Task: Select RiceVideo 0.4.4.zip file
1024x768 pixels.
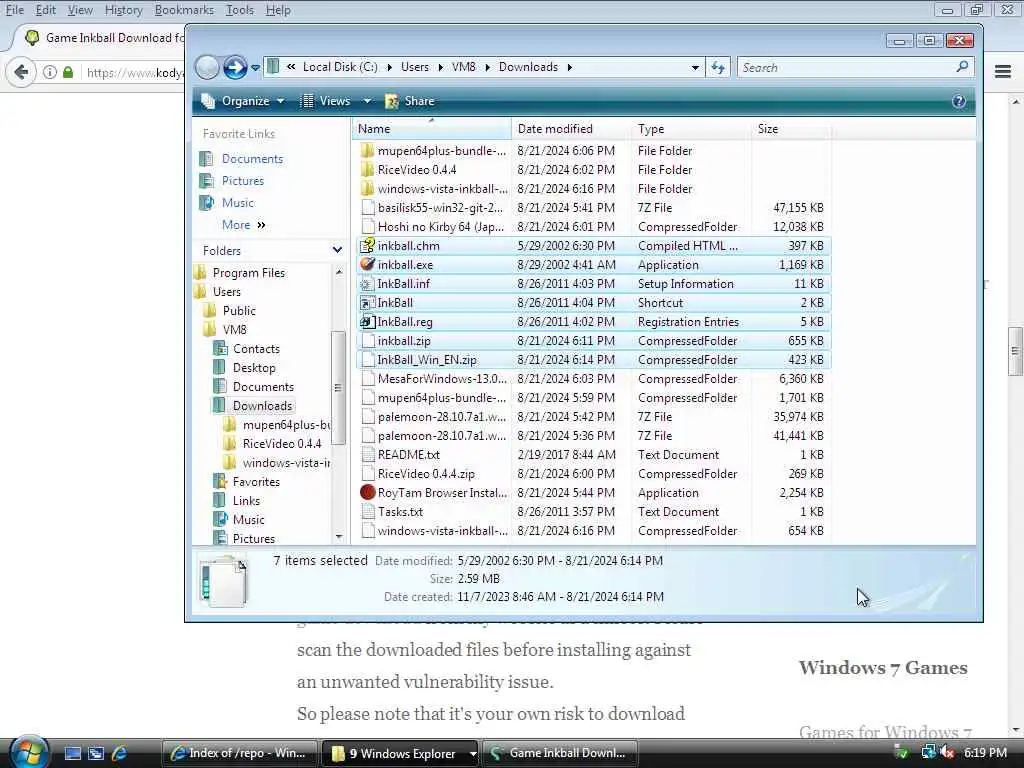Action: 593,473
